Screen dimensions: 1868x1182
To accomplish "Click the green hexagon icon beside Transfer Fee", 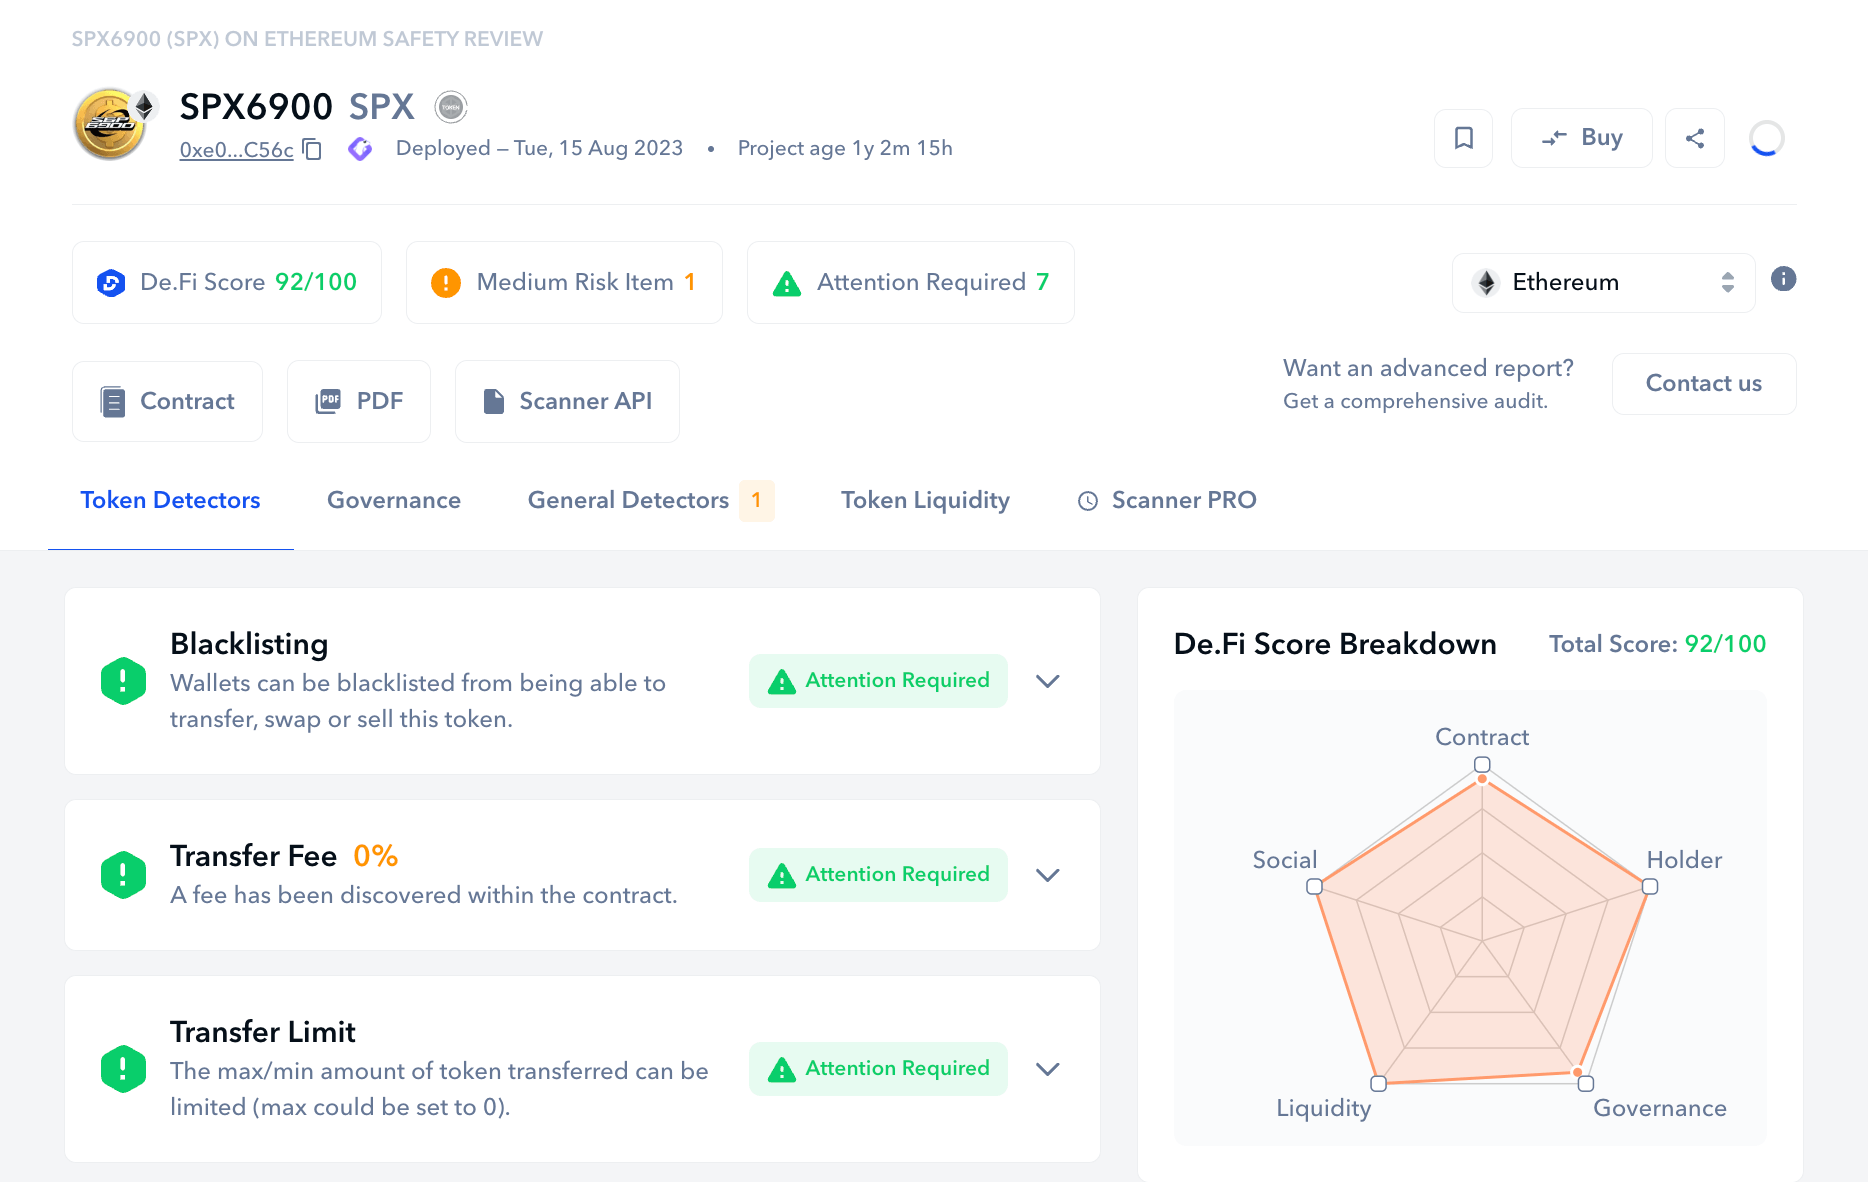I will click(124, 875).
